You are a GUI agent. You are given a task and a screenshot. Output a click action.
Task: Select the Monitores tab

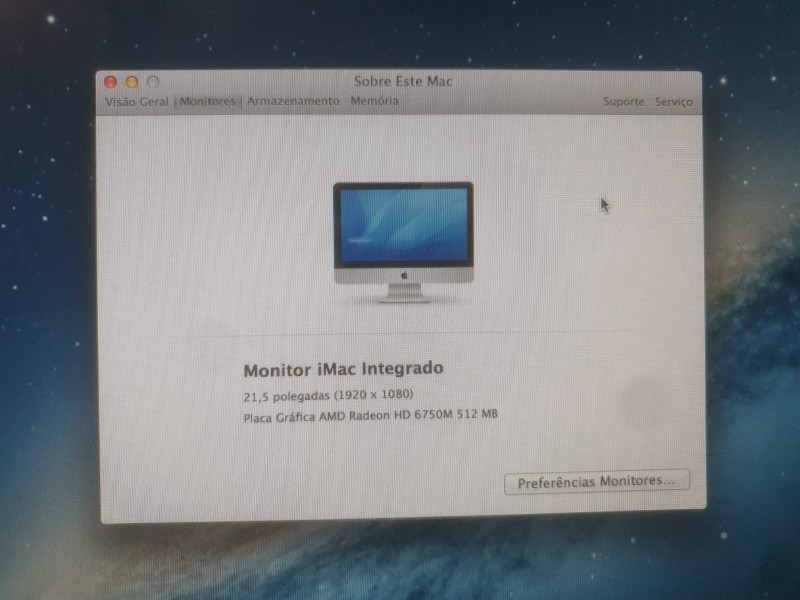pos(207,102)
